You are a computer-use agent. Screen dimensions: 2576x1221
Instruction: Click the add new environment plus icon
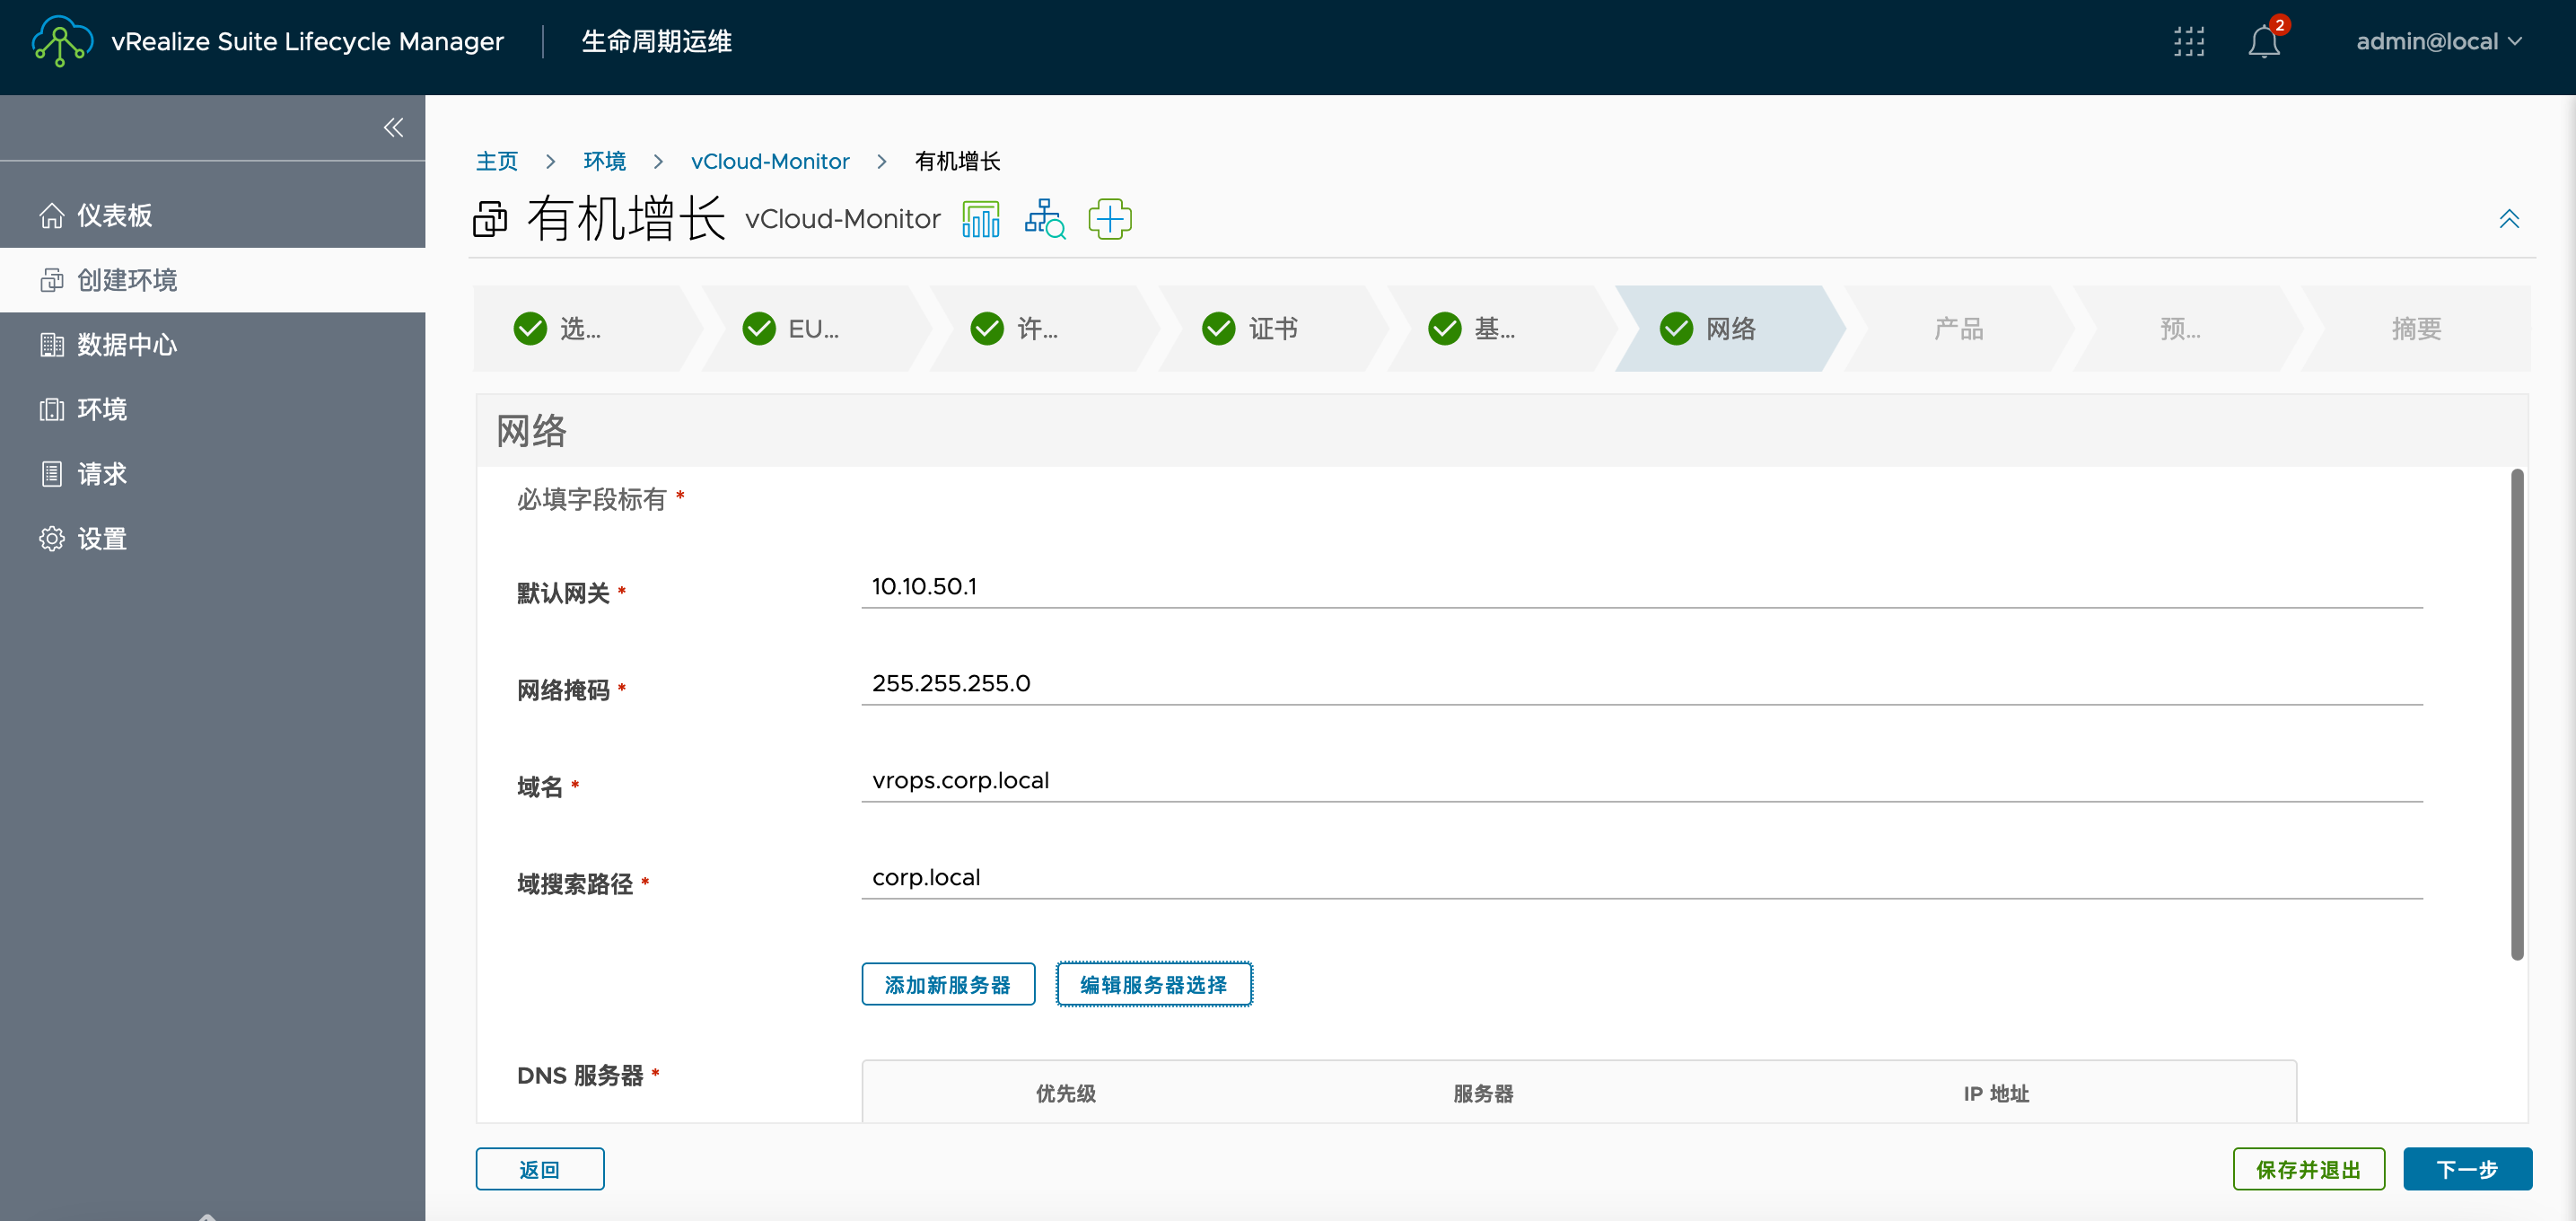[1108, 217]
